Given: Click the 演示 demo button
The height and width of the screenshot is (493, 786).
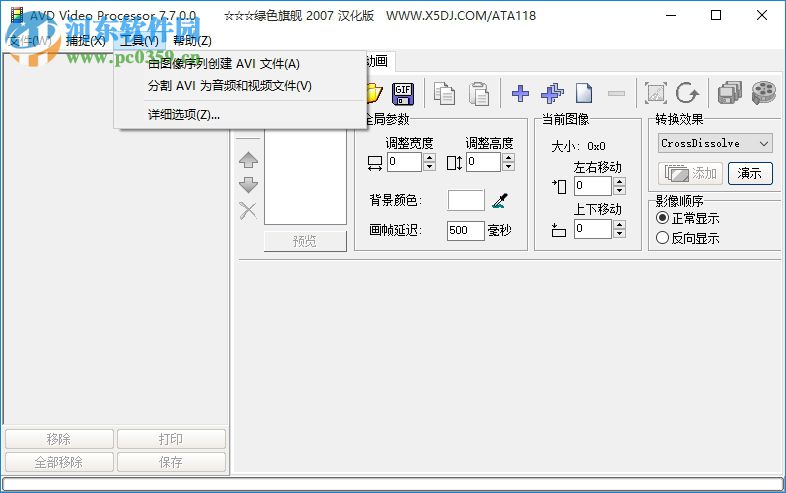Looking at the screenshot, I should point(750,174).
